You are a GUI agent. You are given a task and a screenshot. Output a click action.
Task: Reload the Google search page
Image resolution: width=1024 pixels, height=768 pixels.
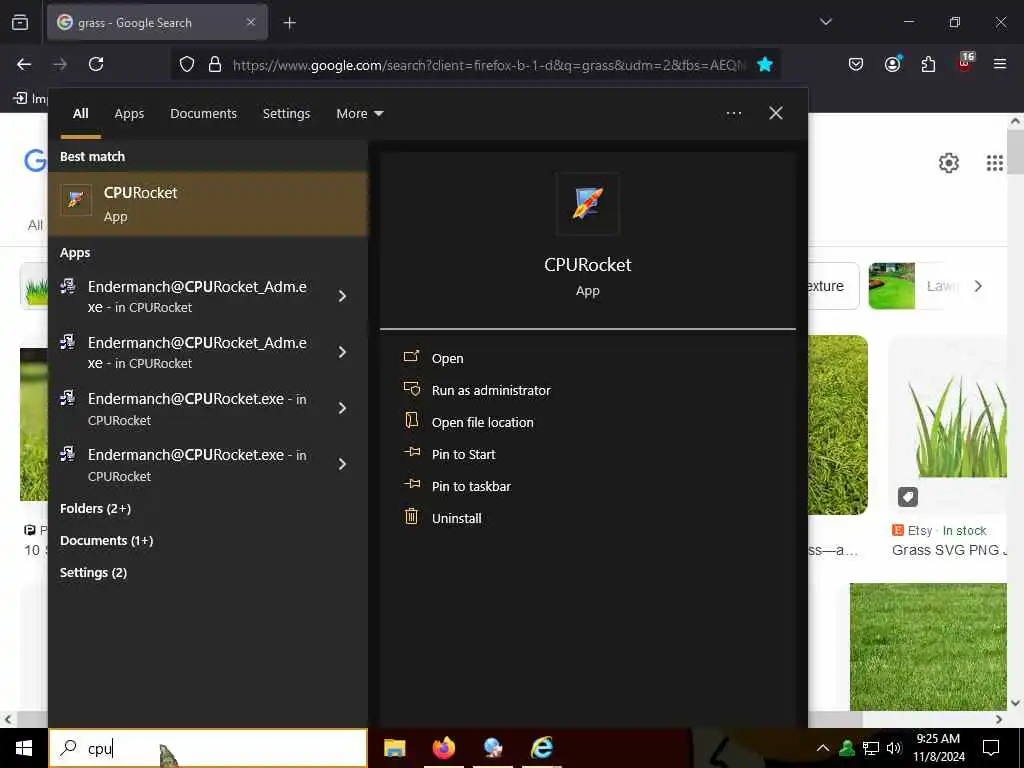click(x=96, y=64)
